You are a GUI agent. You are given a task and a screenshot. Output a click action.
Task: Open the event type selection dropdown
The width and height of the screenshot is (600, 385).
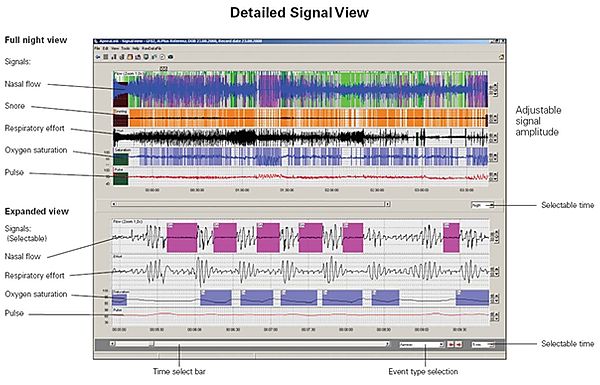coord(421,344)
